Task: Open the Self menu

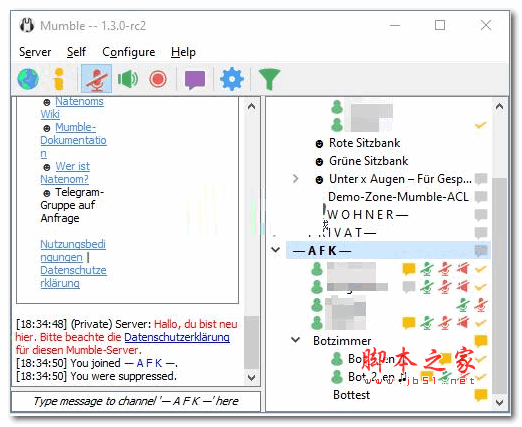Action: [x=76, y=52]
